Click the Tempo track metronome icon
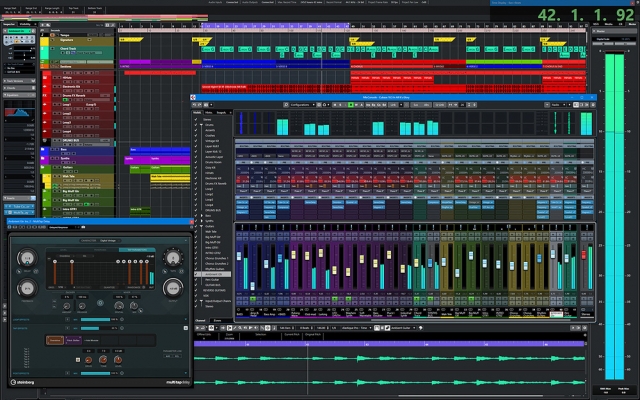The width and height of the screenshot is (640, 400). click(52, 35)
